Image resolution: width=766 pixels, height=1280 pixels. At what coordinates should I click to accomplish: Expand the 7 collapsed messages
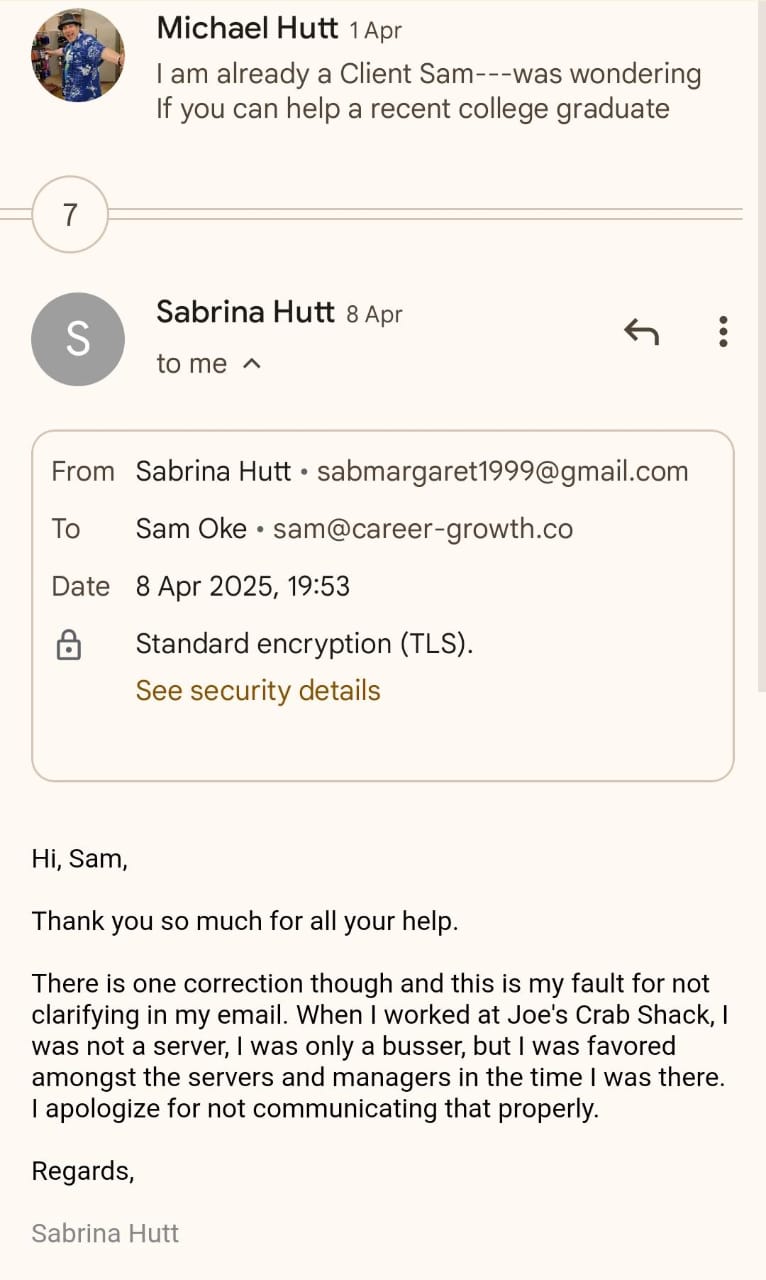pos(70,214)
